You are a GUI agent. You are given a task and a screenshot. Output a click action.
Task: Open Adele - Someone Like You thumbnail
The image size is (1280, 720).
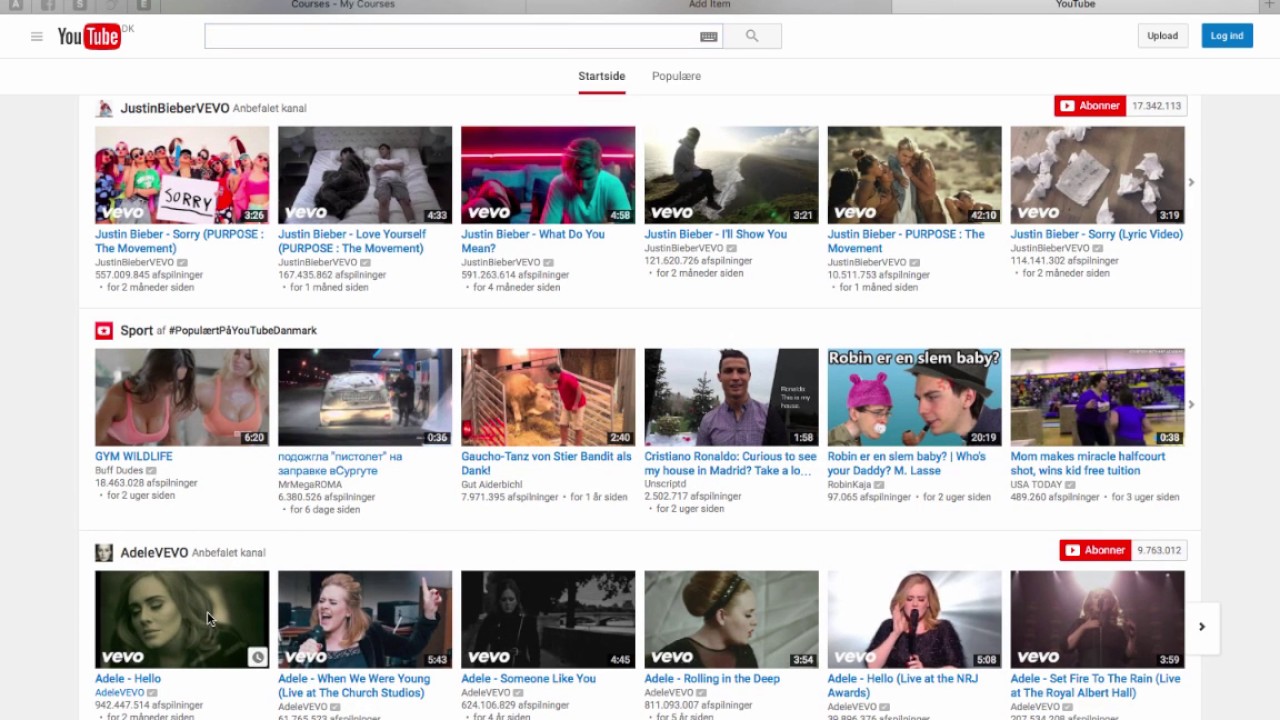click(x=548, y=619)
